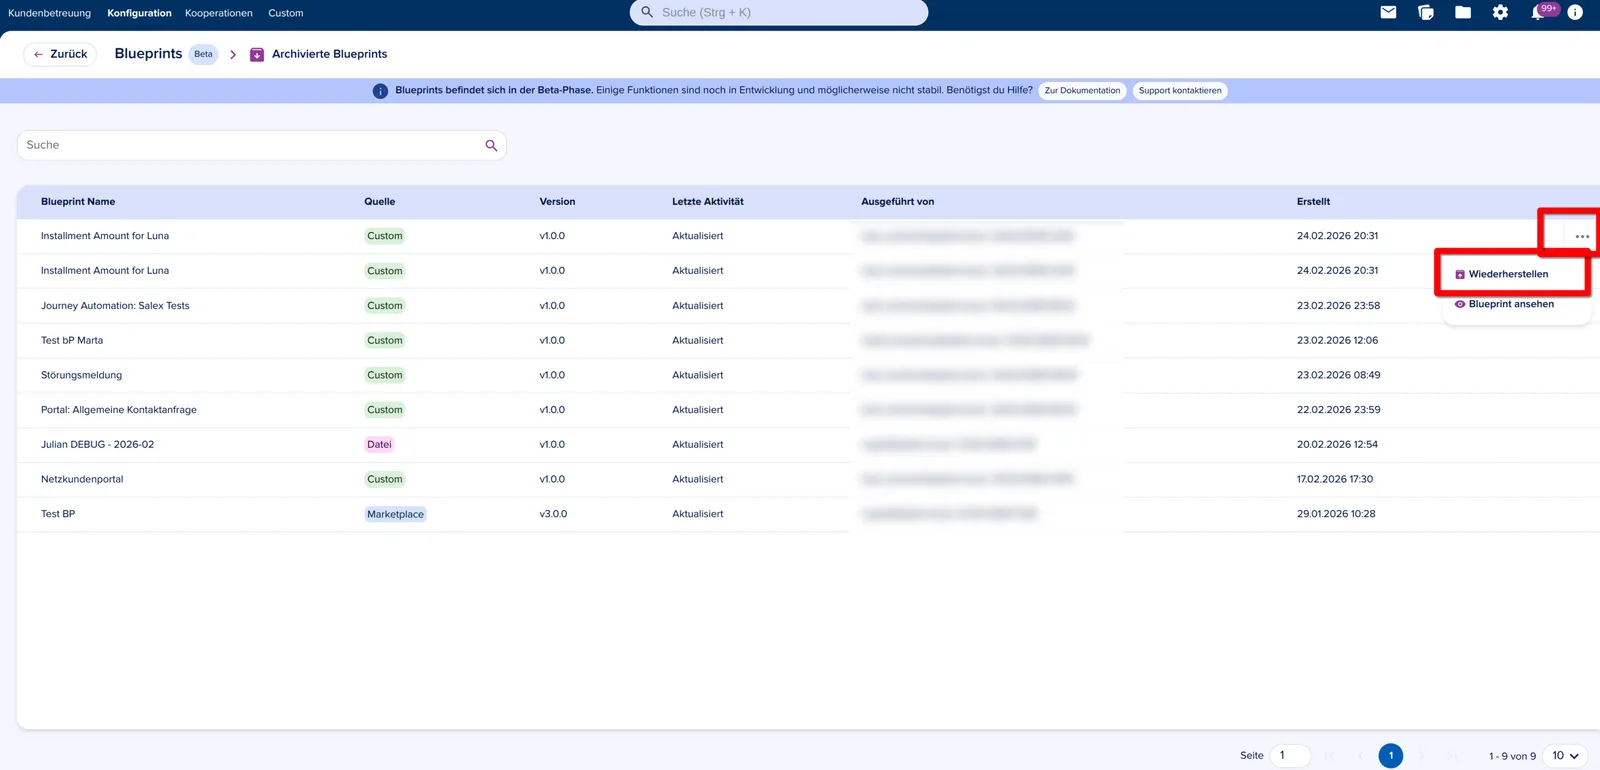
Task: Click created date 17.02.2026 17:30
Action: tap(1335, 479)
